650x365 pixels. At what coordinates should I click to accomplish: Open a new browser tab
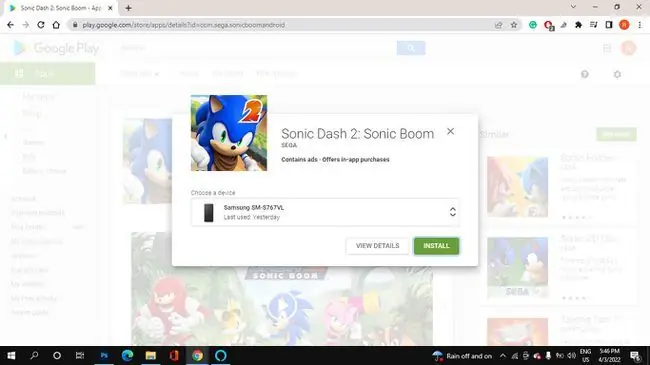pos(128,8)
